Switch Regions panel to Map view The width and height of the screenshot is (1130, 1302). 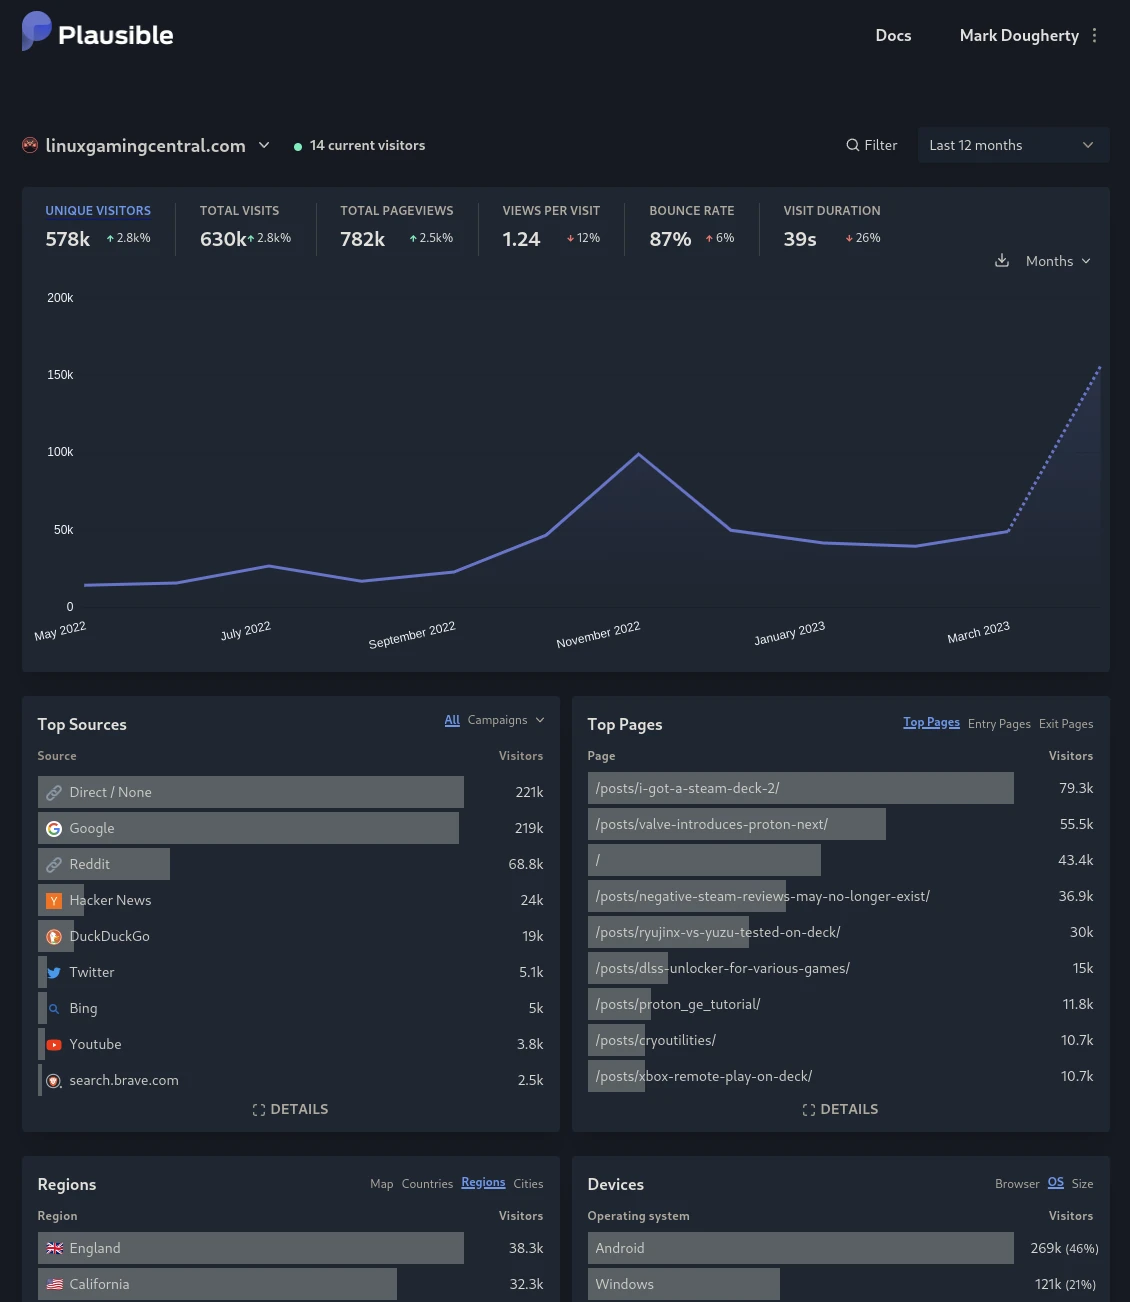pyautogui.click(x=382, y=1184)
